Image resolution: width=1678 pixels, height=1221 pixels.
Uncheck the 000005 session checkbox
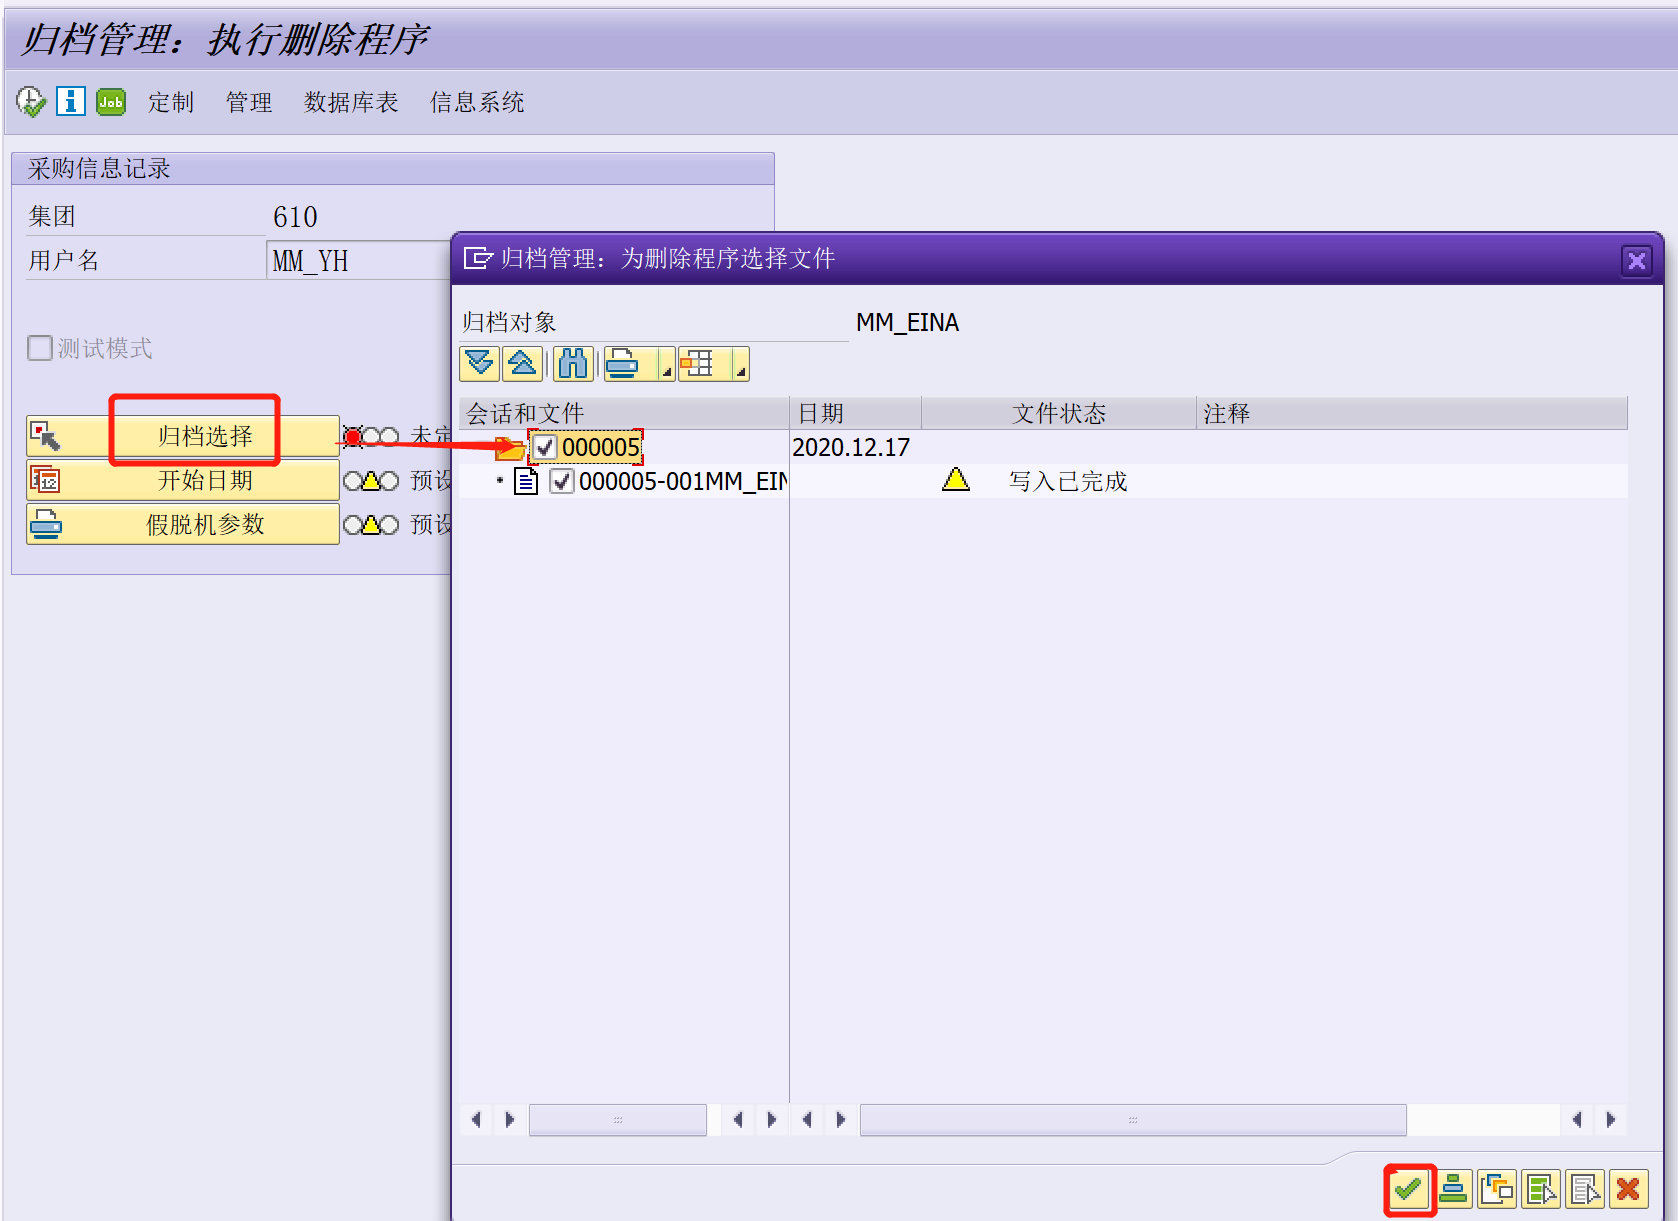click(544, 447)
